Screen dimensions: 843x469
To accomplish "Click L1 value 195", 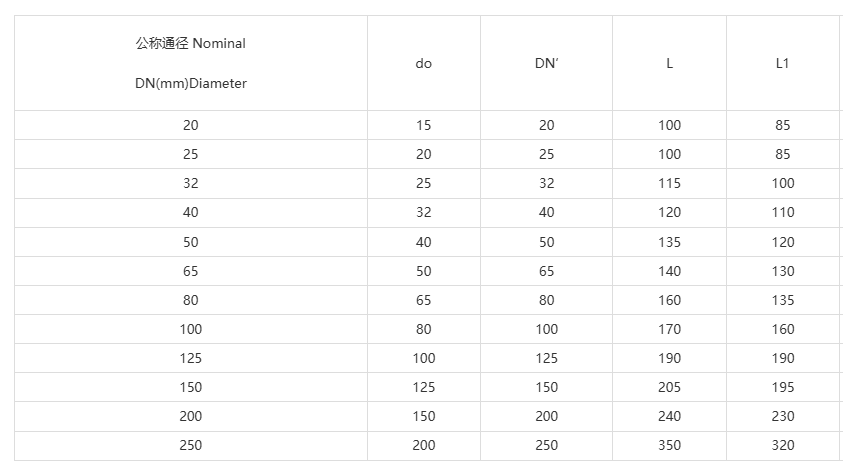I will tap(782, 387).
